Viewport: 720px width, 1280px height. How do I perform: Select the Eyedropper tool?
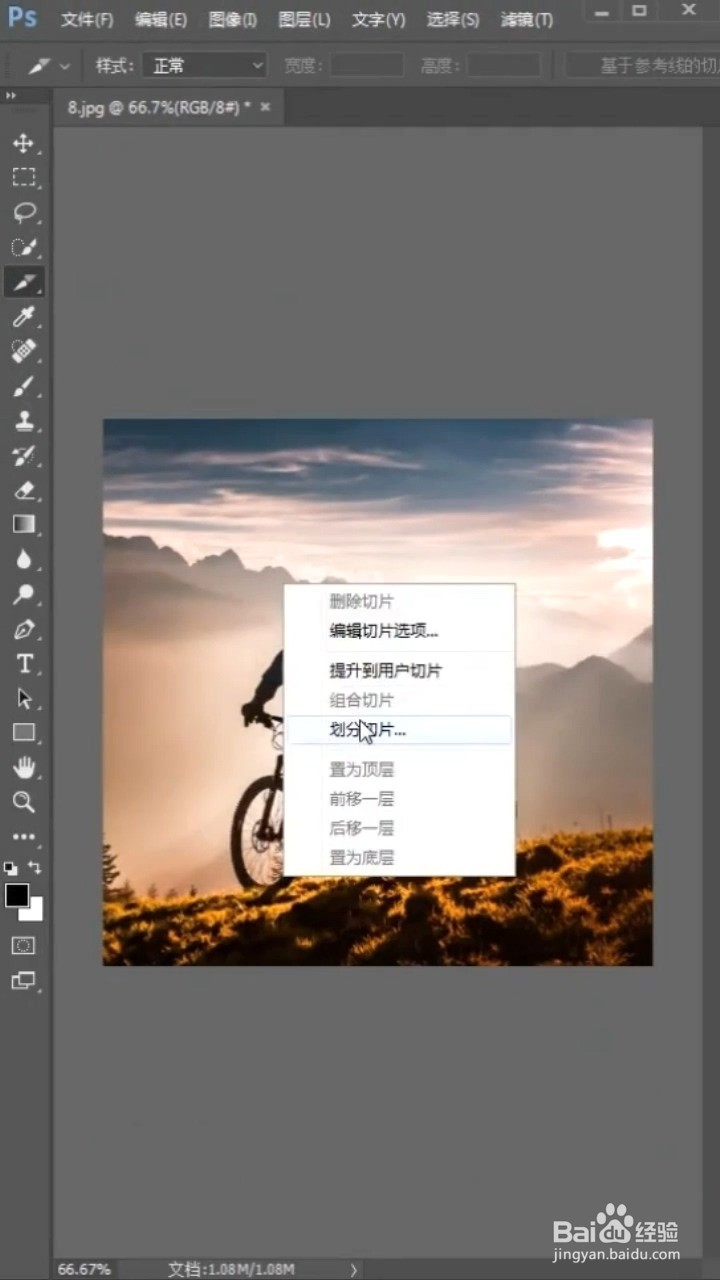pyautogui.click(x=23, y=317)
